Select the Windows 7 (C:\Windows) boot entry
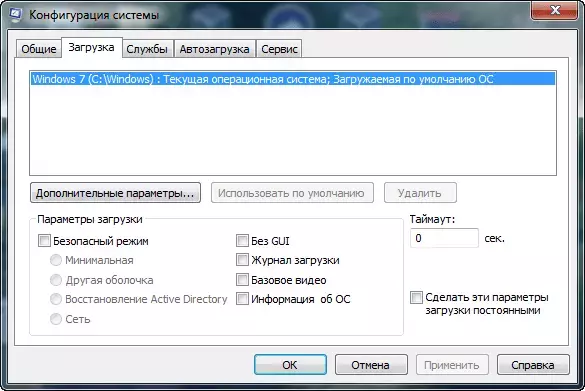 coord(293,79)
